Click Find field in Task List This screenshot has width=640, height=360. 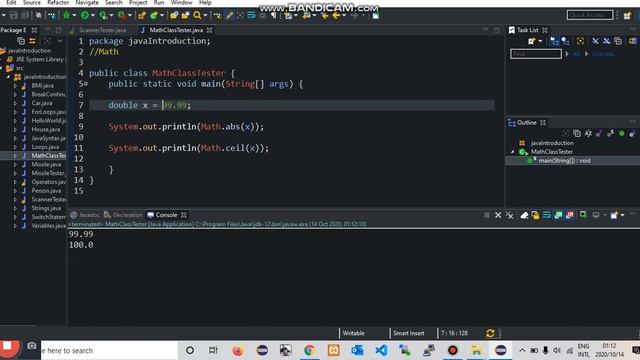coord(536,54)
